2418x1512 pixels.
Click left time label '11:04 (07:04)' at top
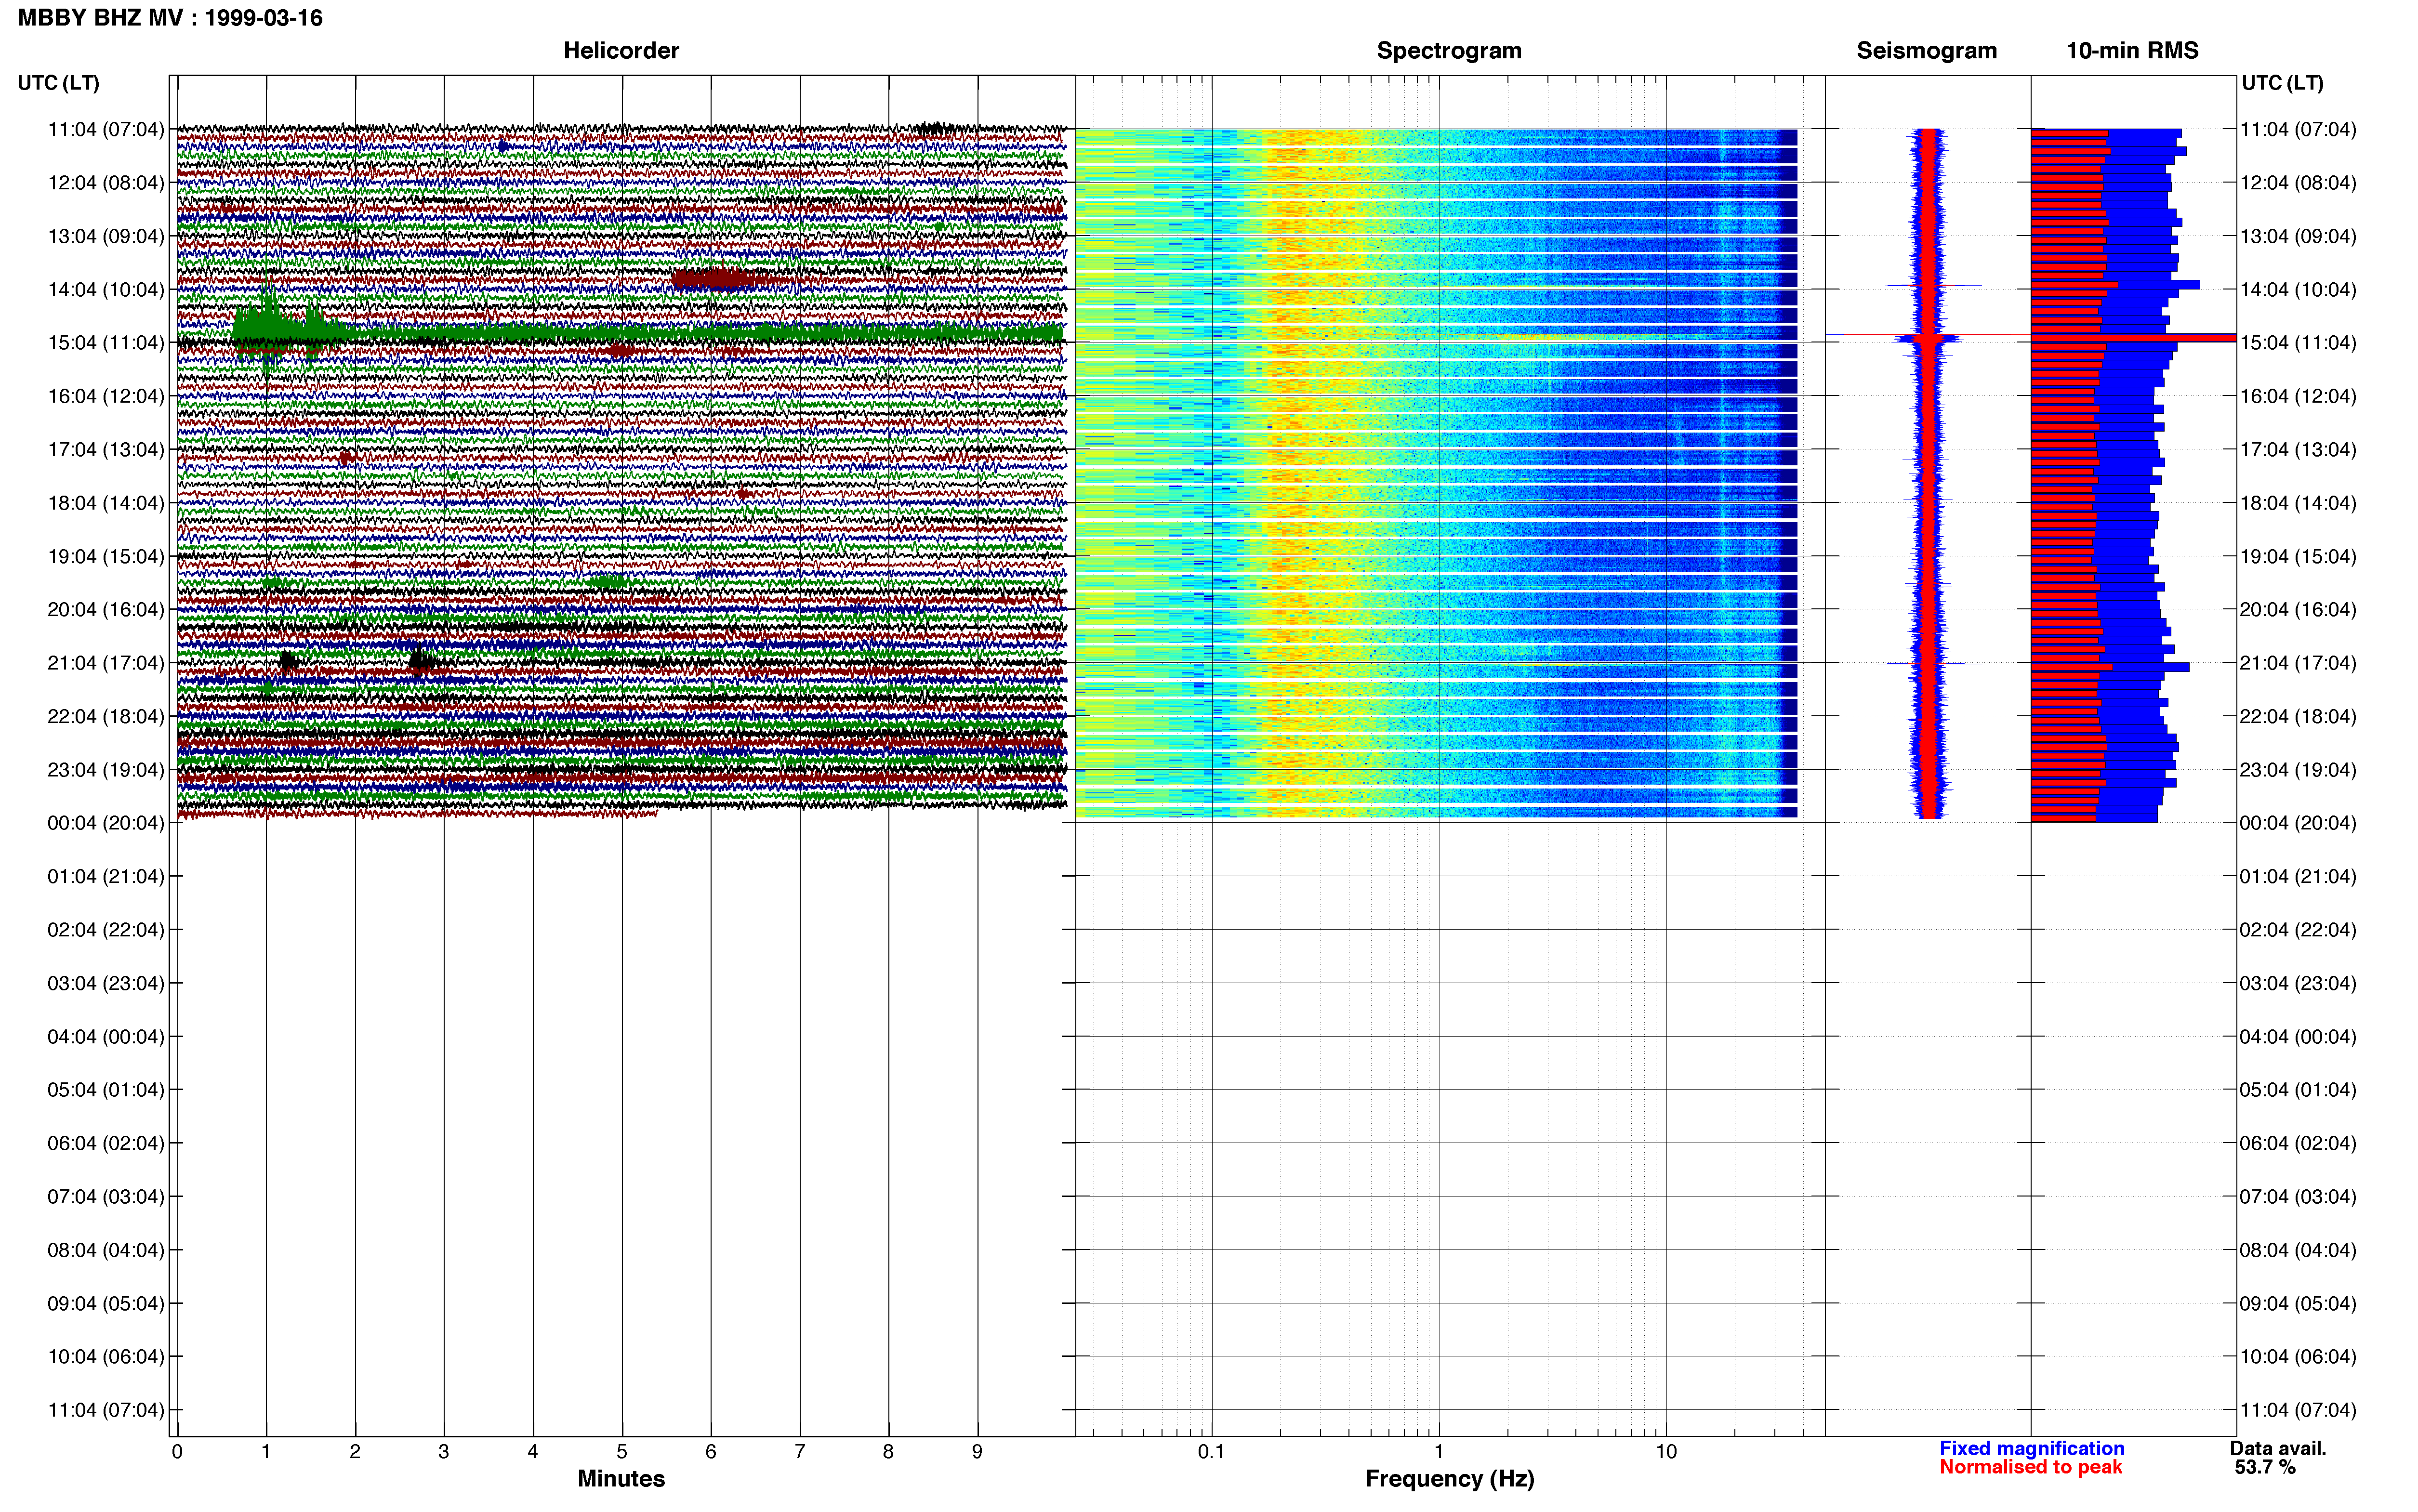point(106,129)
